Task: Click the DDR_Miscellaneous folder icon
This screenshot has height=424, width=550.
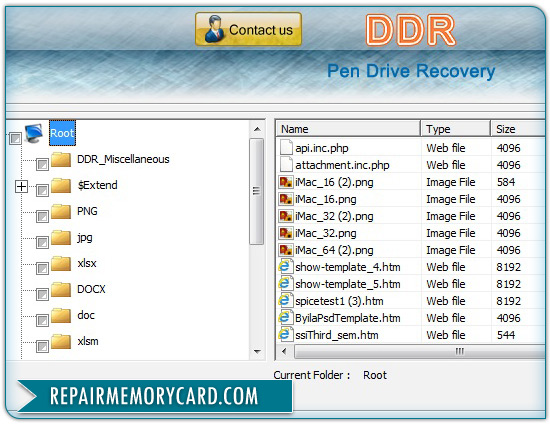Action: (x=61, y=160)
